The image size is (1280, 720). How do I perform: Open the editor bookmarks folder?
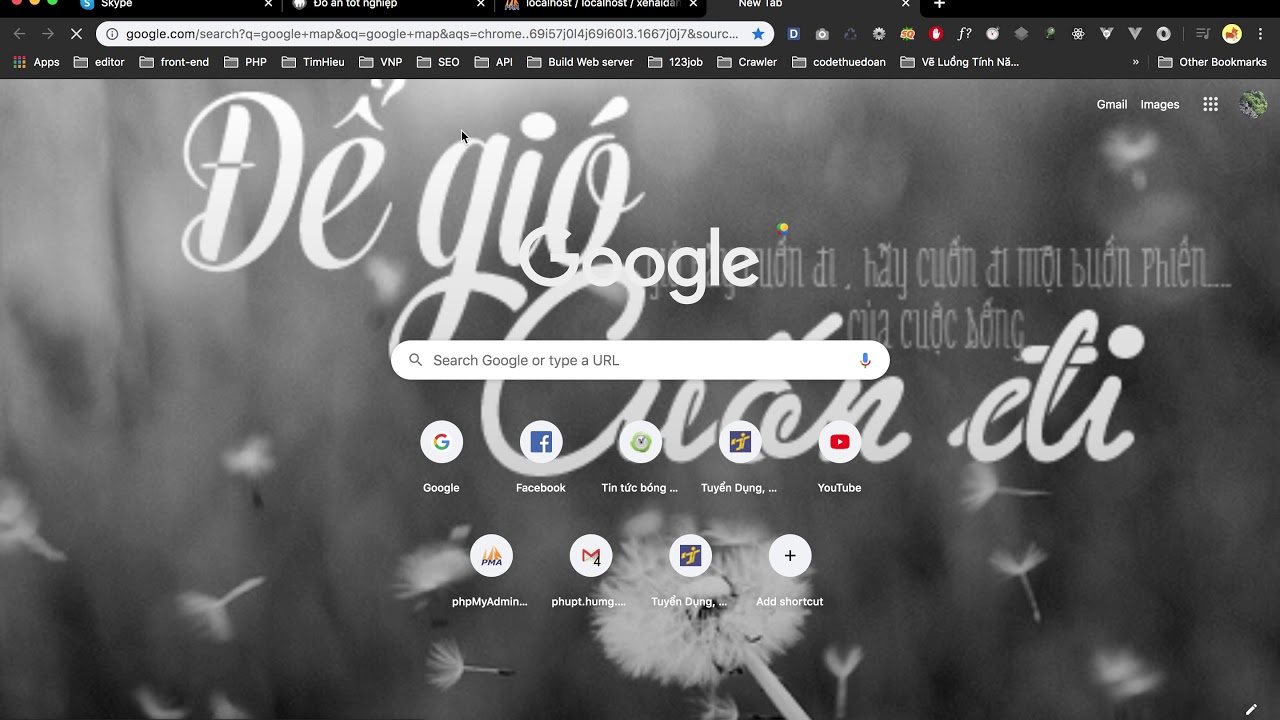pyautogui.click(x=99, y=62)
